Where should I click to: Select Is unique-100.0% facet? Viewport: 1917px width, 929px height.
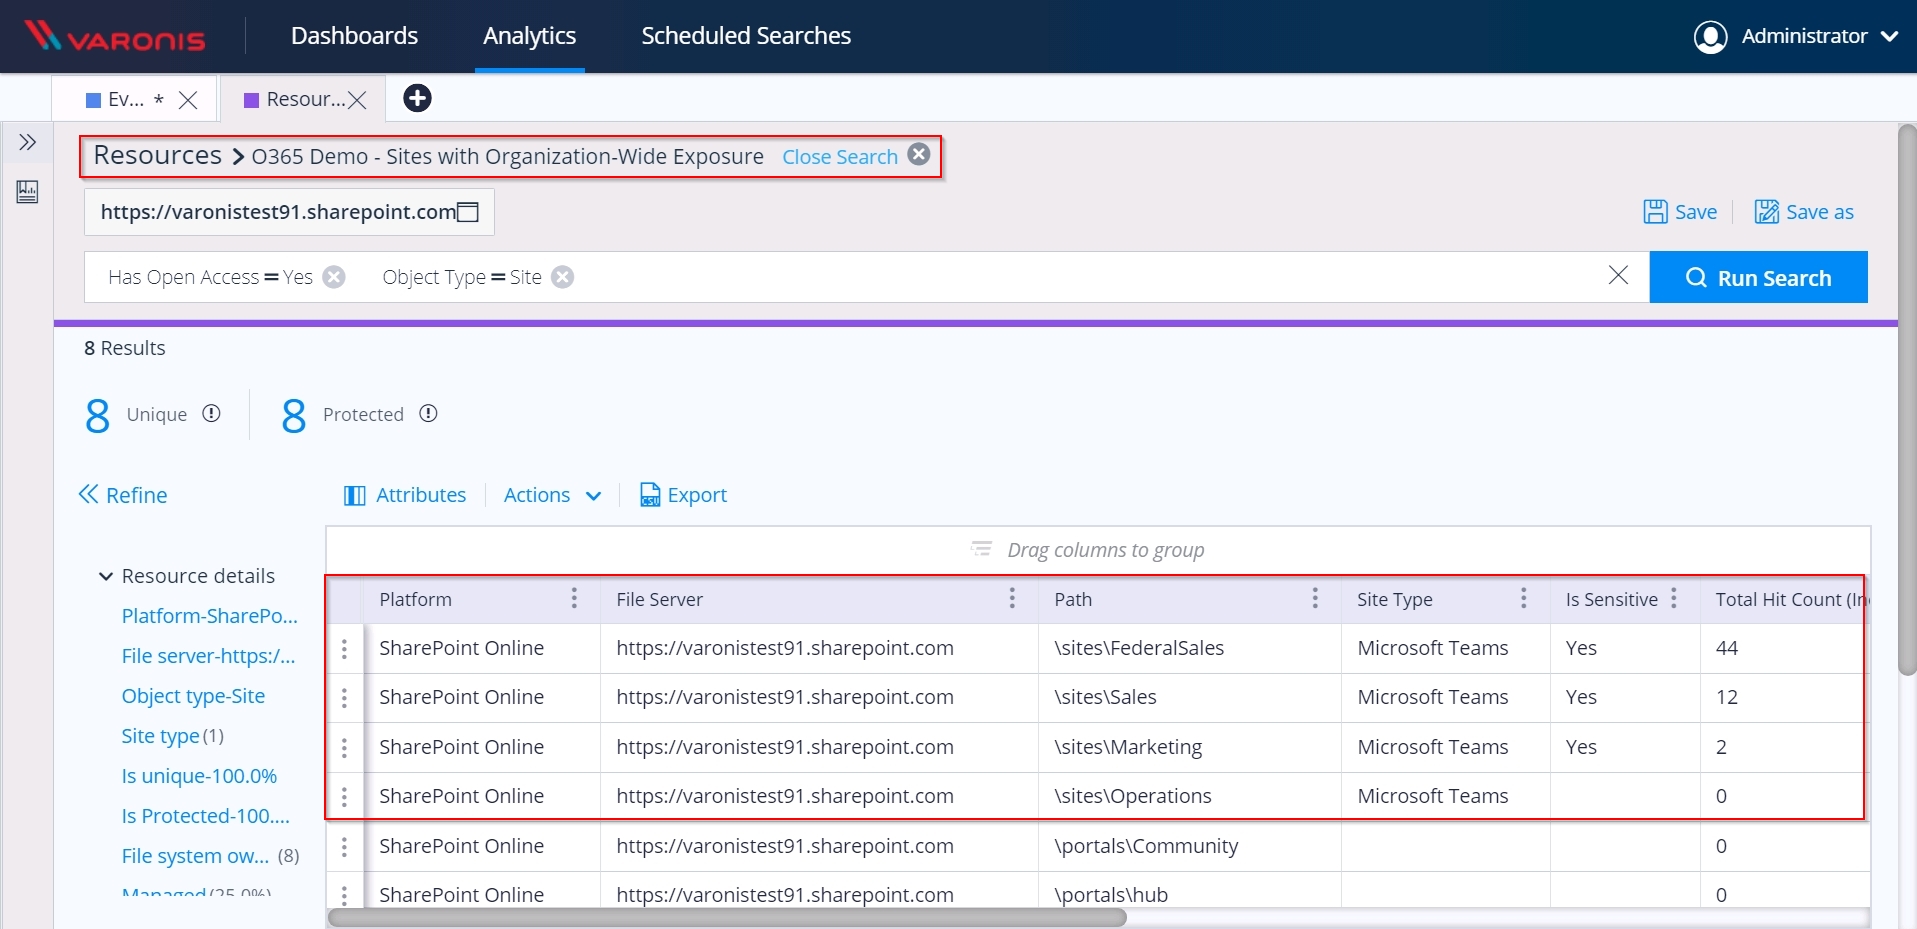pyautogui.click(x=199, y=776)
